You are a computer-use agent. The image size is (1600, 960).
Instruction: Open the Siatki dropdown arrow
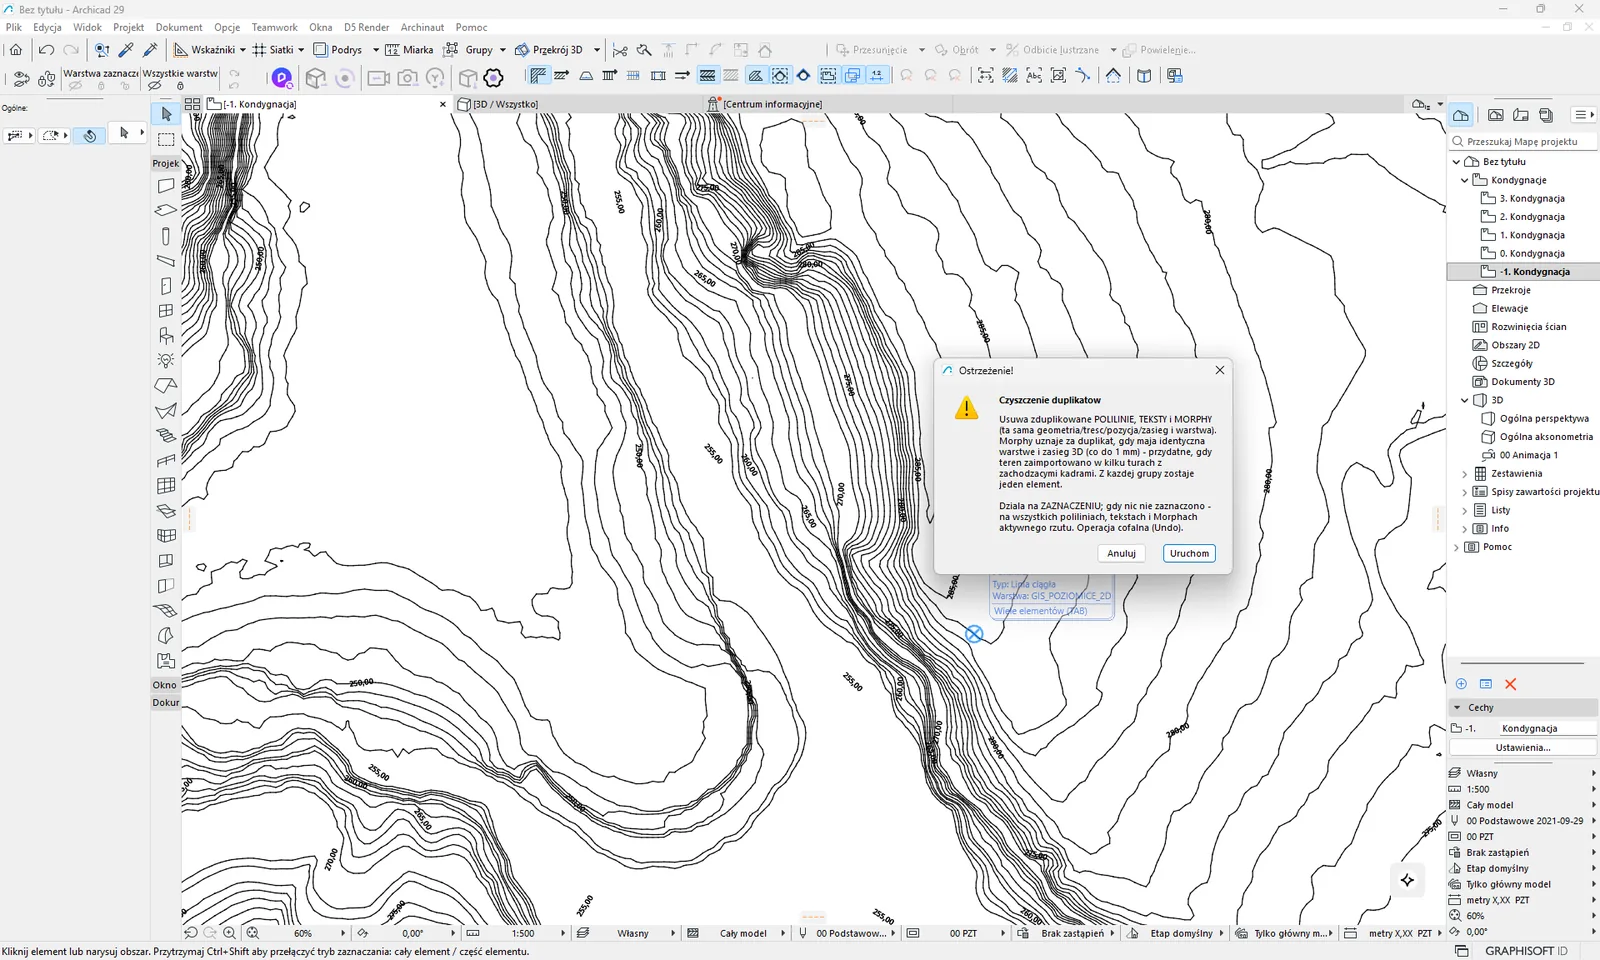(x=301, y=50)
